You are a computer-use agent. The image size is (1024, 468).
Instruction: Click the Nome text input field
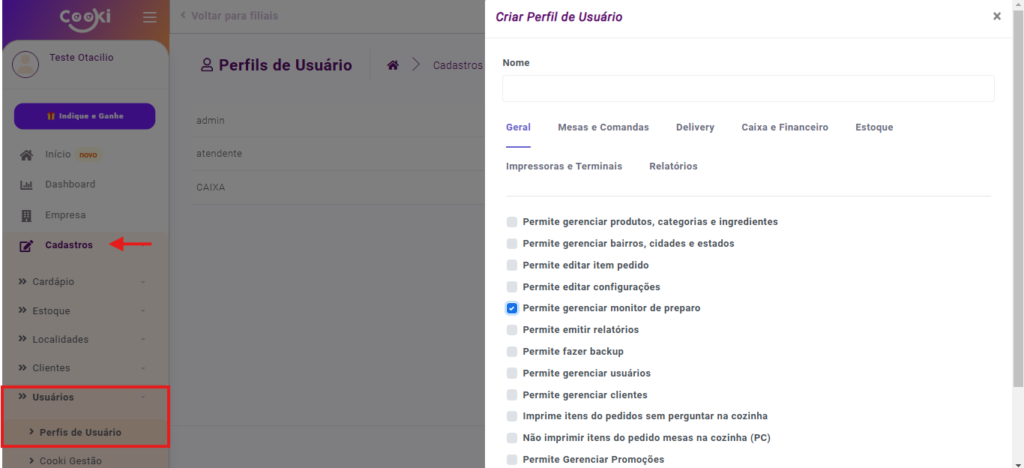748,89
